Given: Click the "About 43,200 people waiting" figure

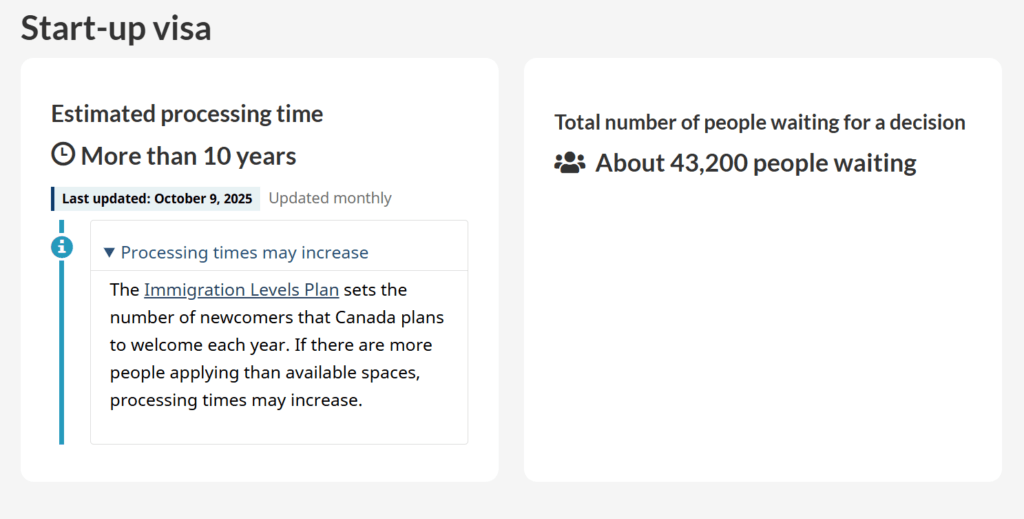Looking at the screenshot, I should (755, 163).
